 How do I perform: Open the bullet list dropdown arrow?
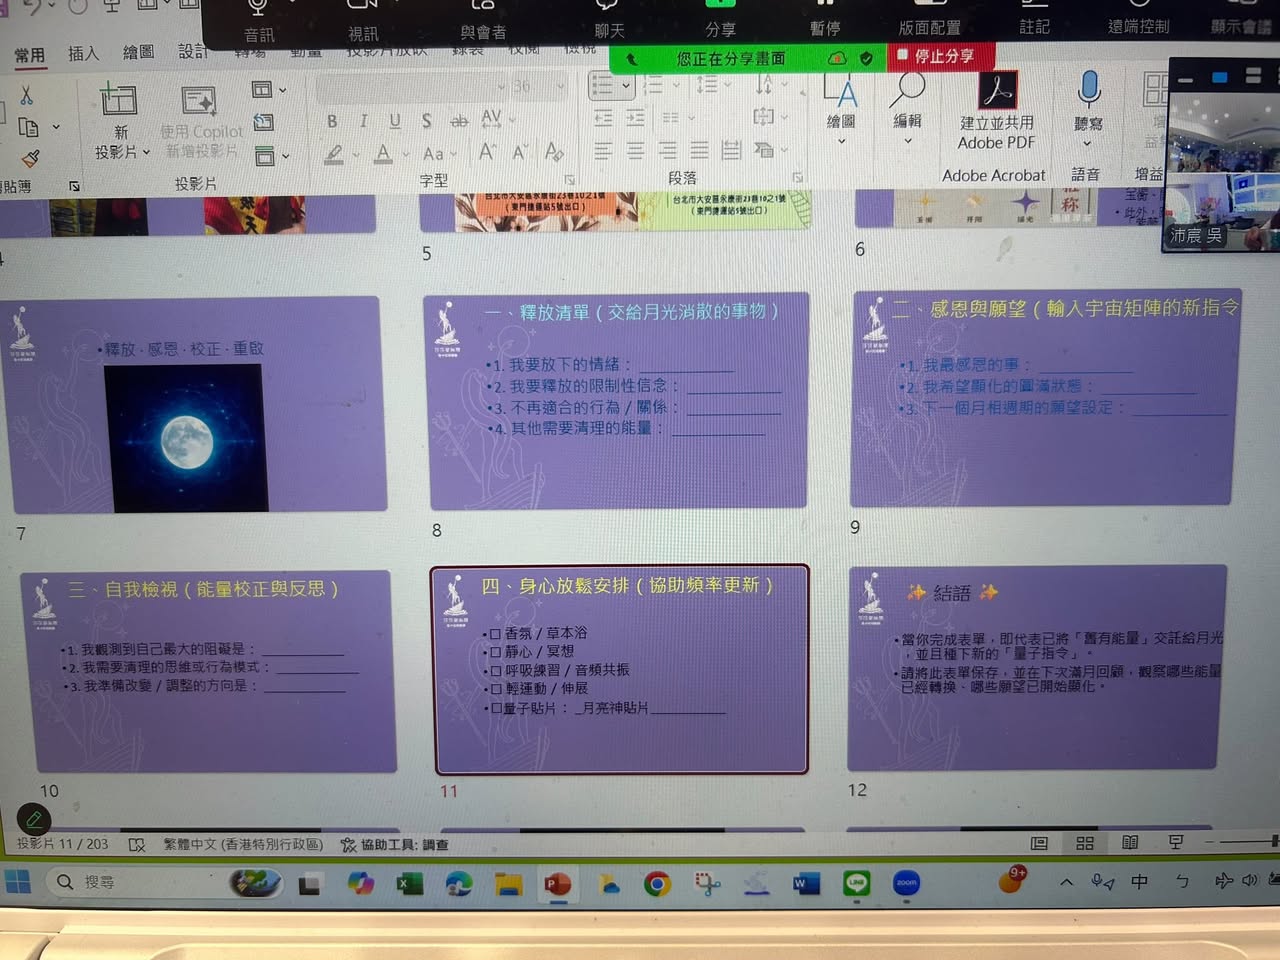pos(626,86)
